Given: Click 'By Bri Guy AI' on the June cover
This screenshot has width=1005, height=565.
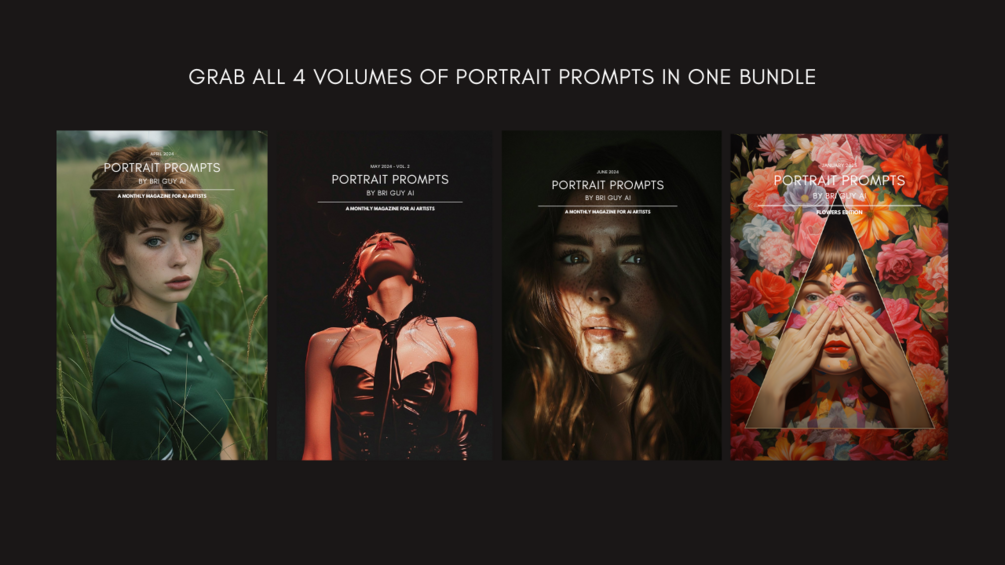Looking at the screenshot, I should point(608,198).
